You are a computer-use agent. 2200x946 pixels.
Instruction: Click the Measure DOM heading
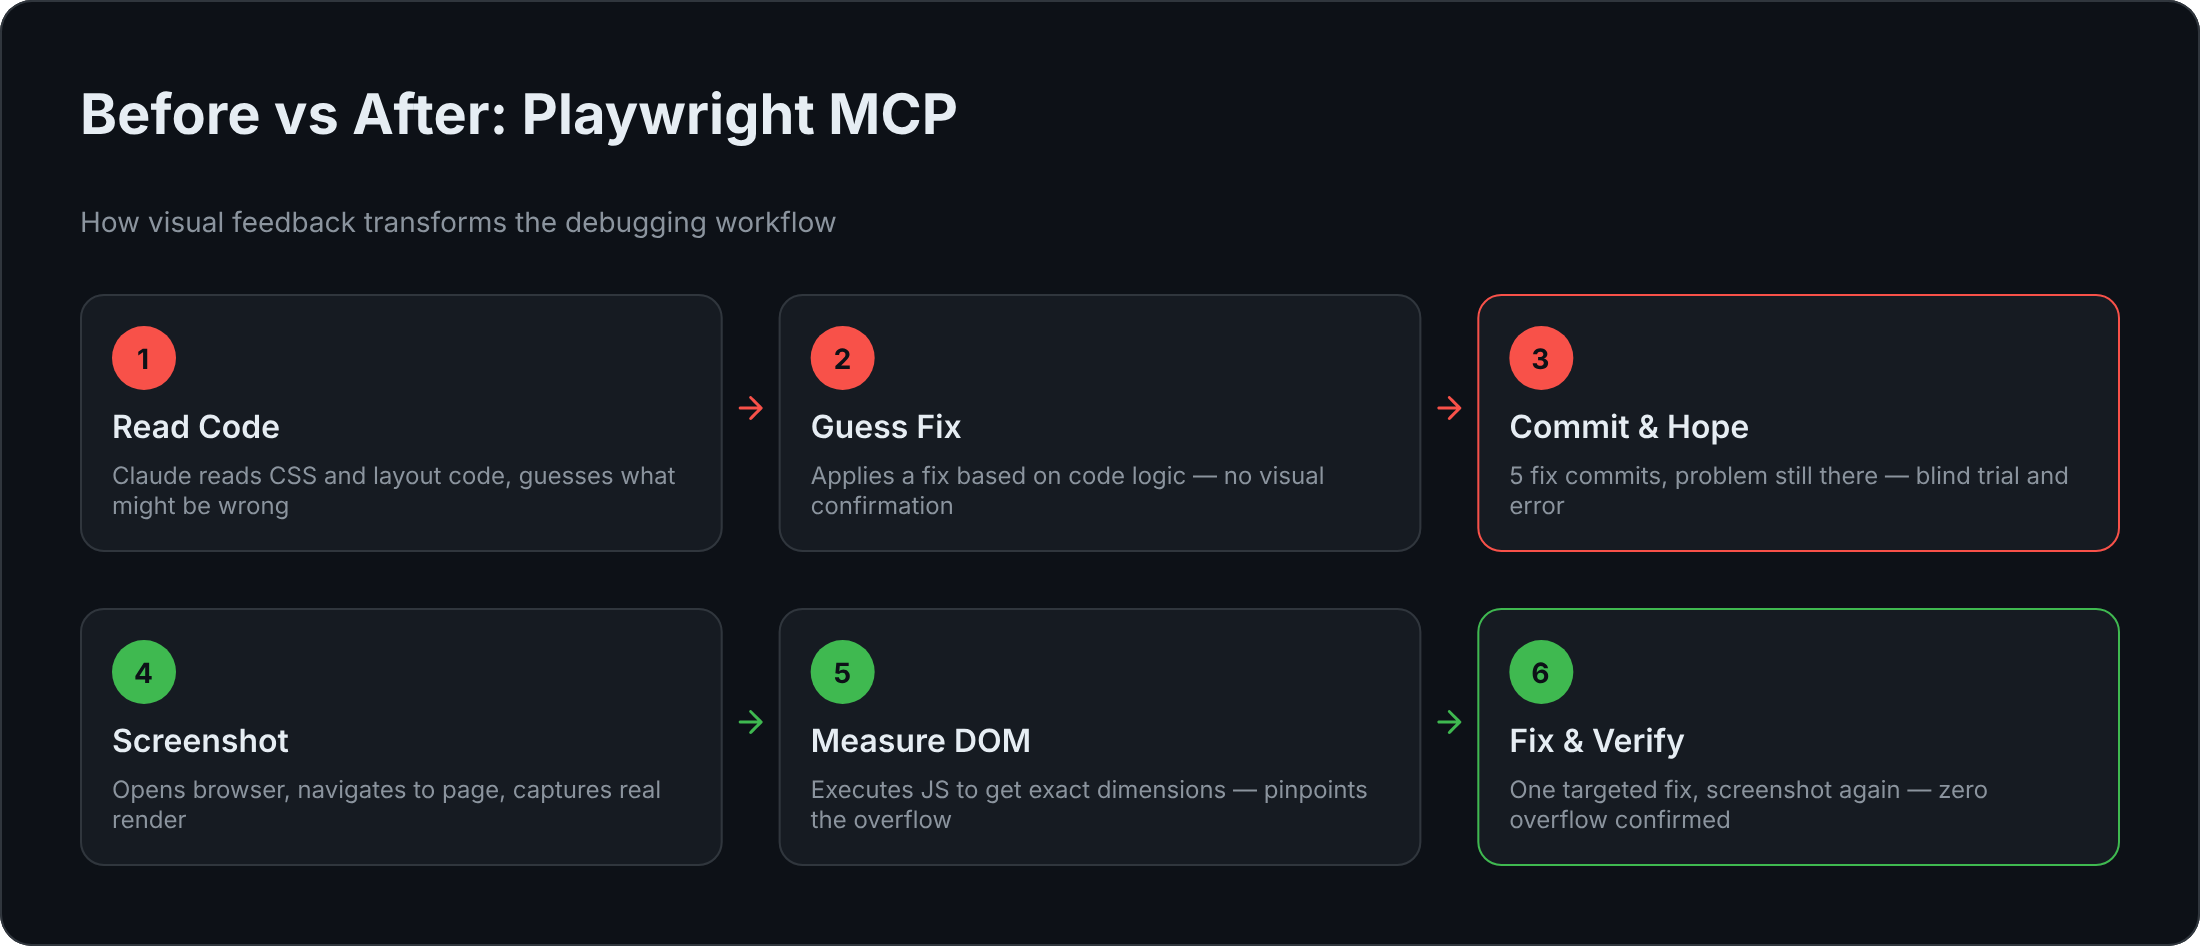[x=921, y=741]
